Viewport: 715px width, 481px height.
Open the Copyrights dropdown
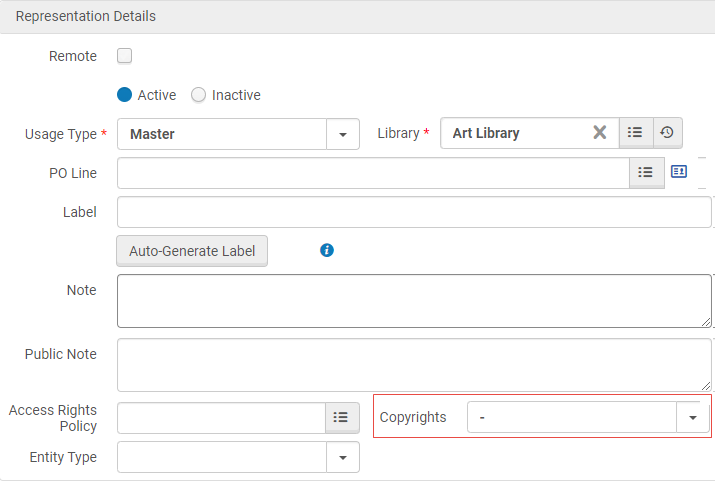click(692, 418)
